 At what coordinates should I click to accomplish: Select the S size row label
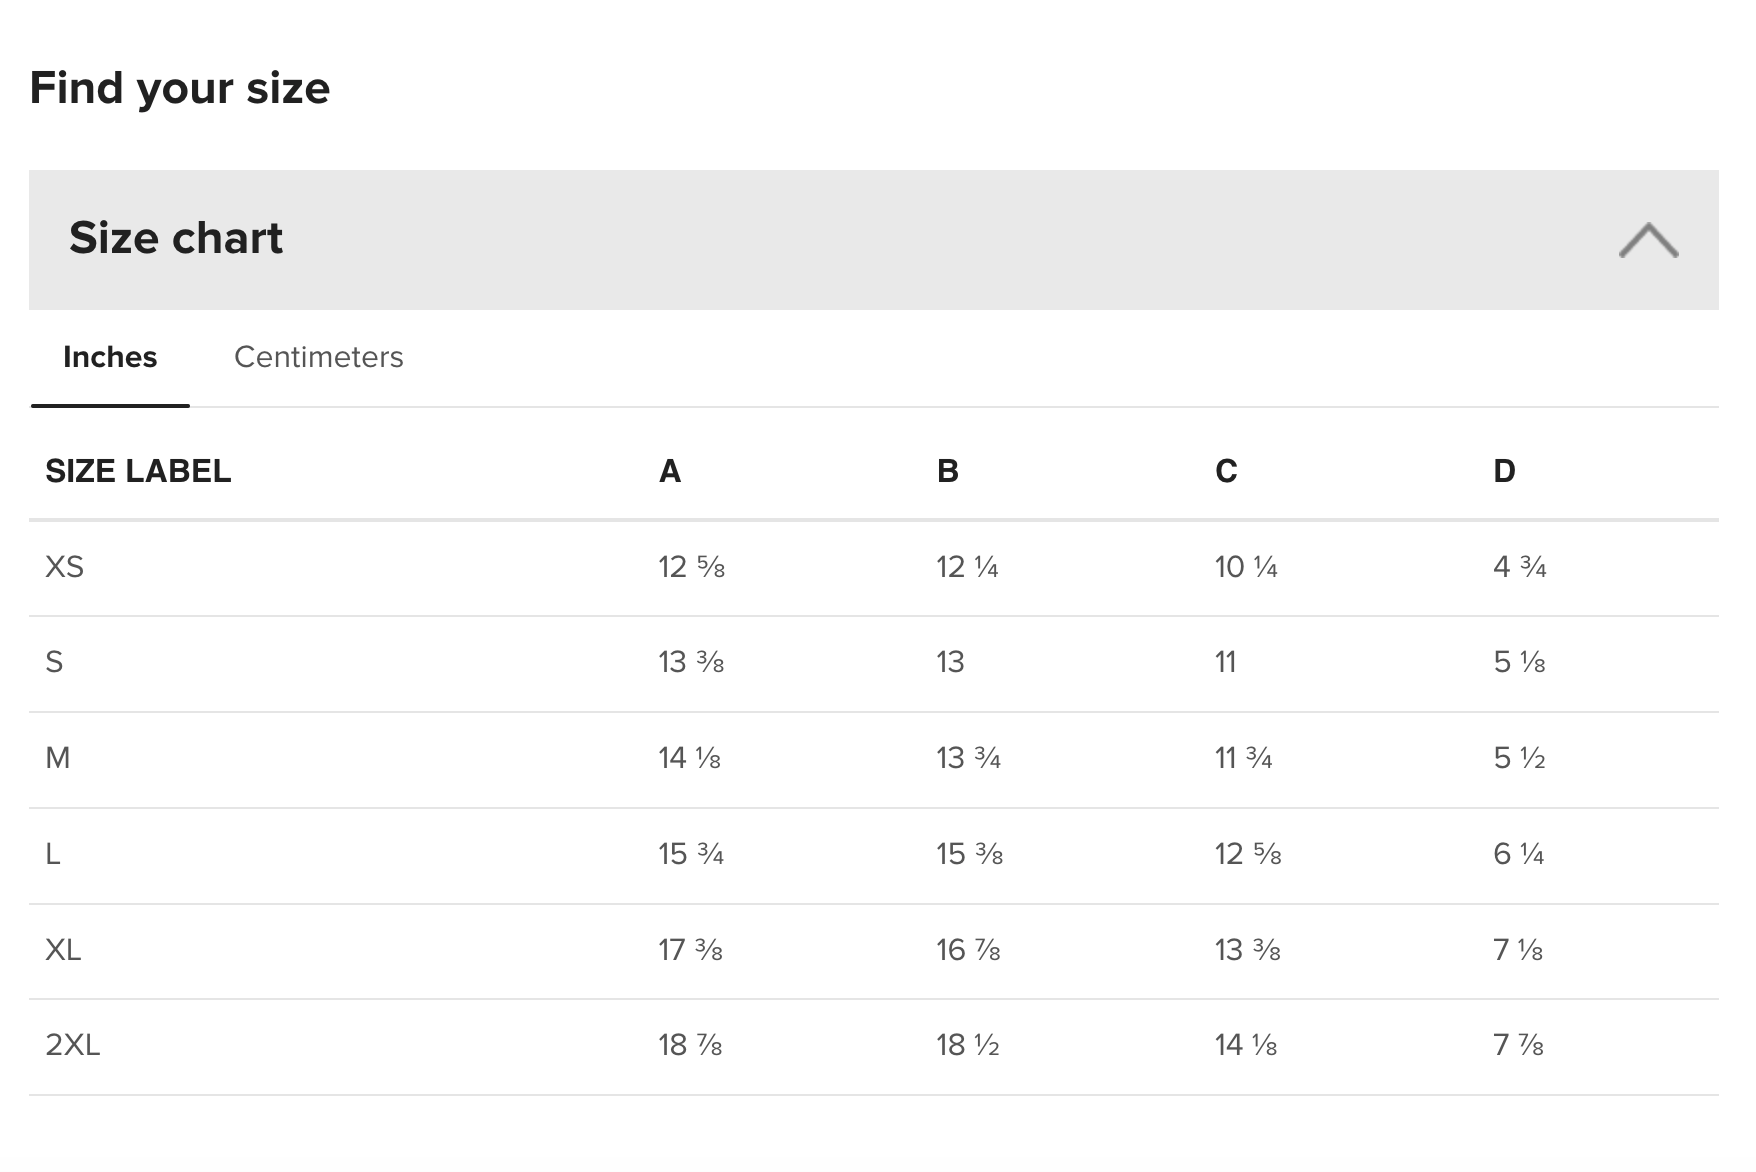[54, 662]
